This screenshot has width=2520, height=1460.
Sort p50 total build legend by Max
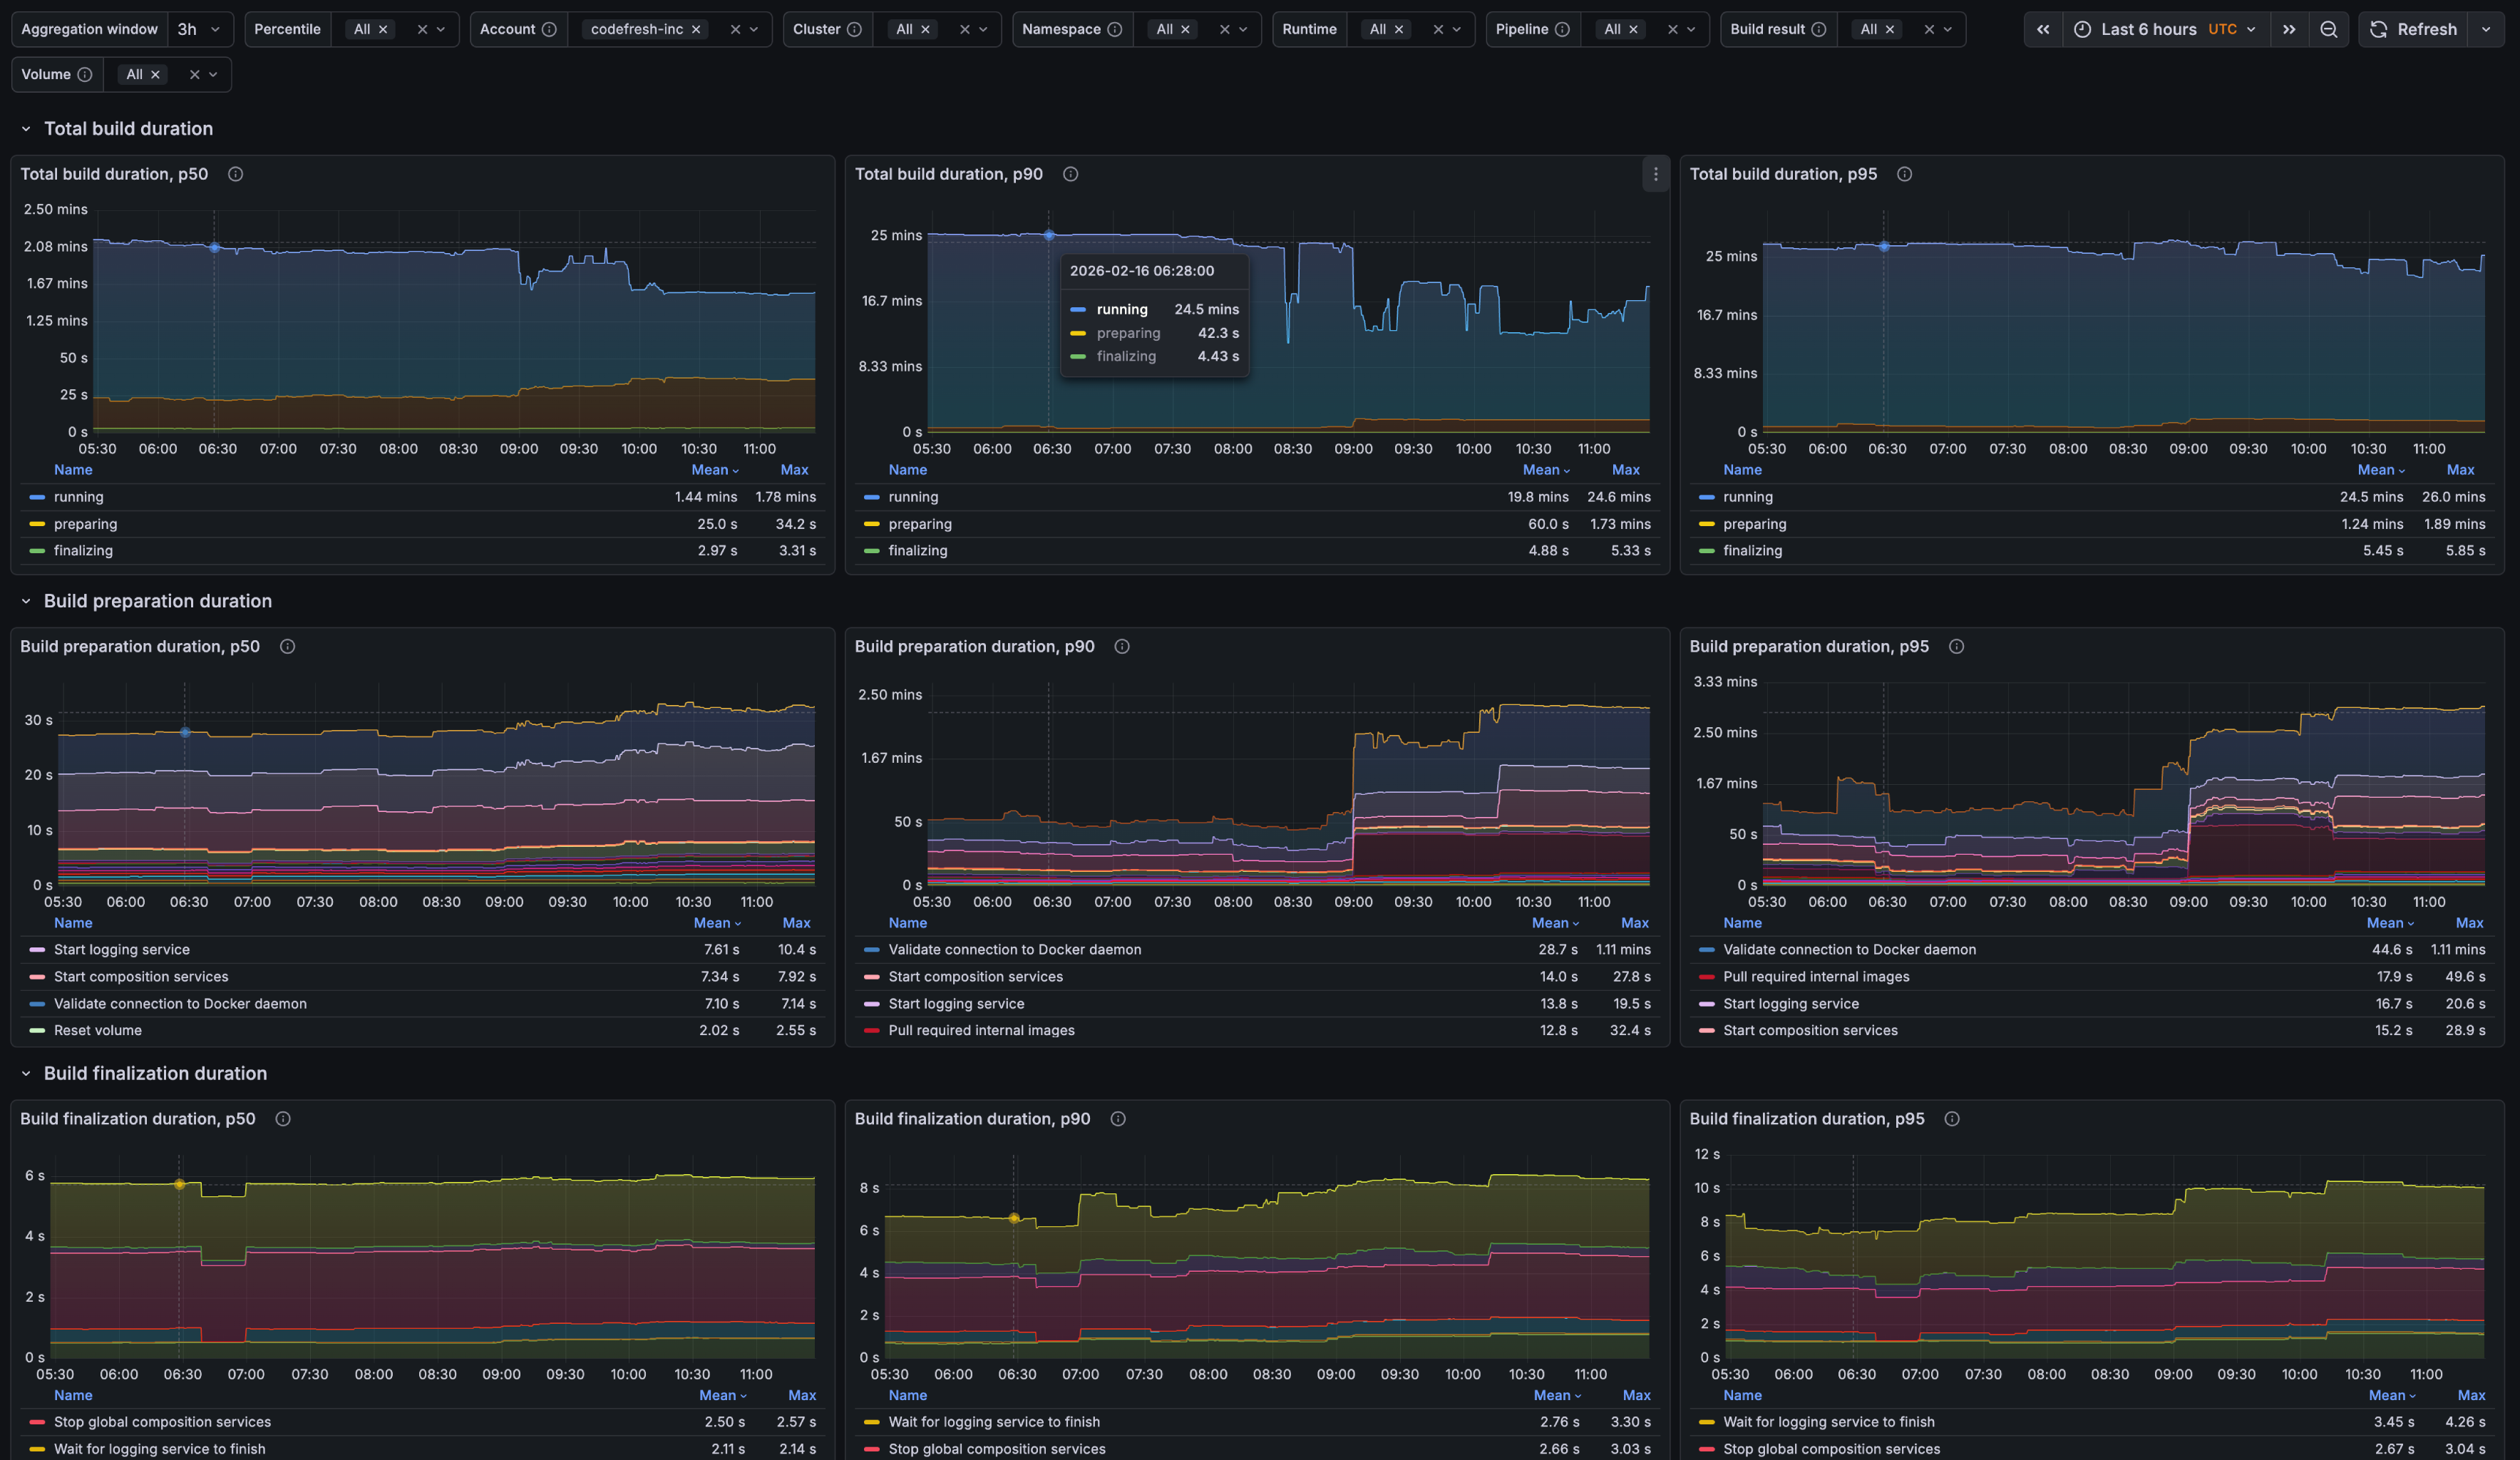[794, 470]
